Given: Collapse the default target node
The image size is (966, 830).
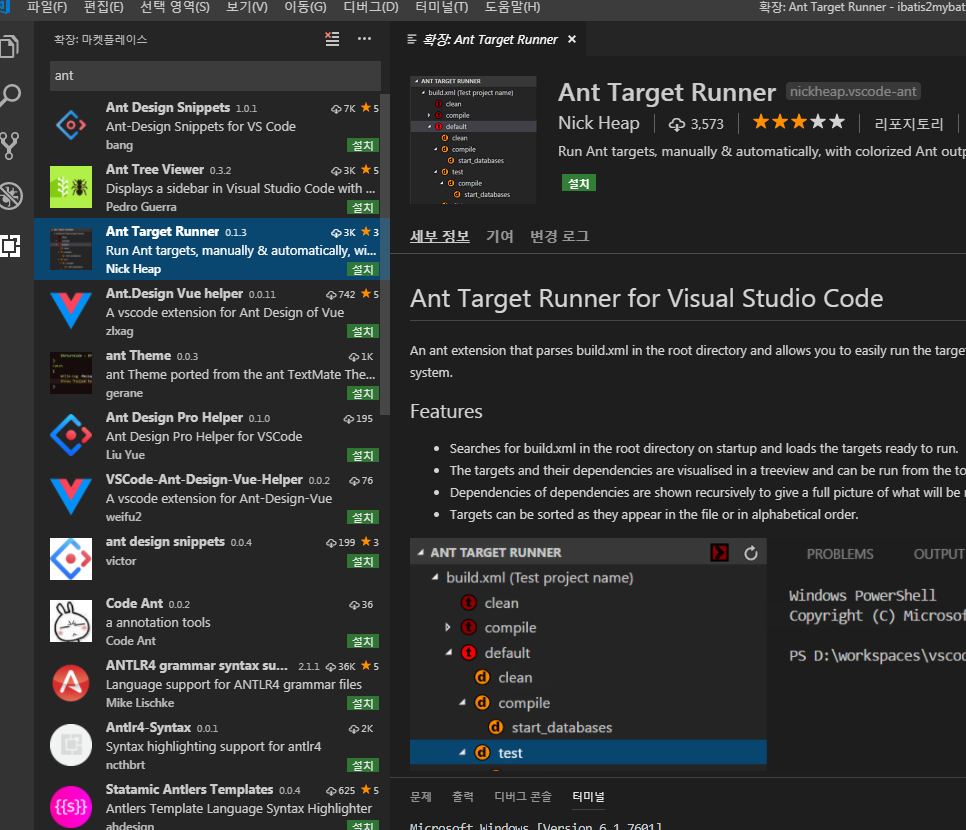Looking at the screenshot, I should click(x=448, y=652).
